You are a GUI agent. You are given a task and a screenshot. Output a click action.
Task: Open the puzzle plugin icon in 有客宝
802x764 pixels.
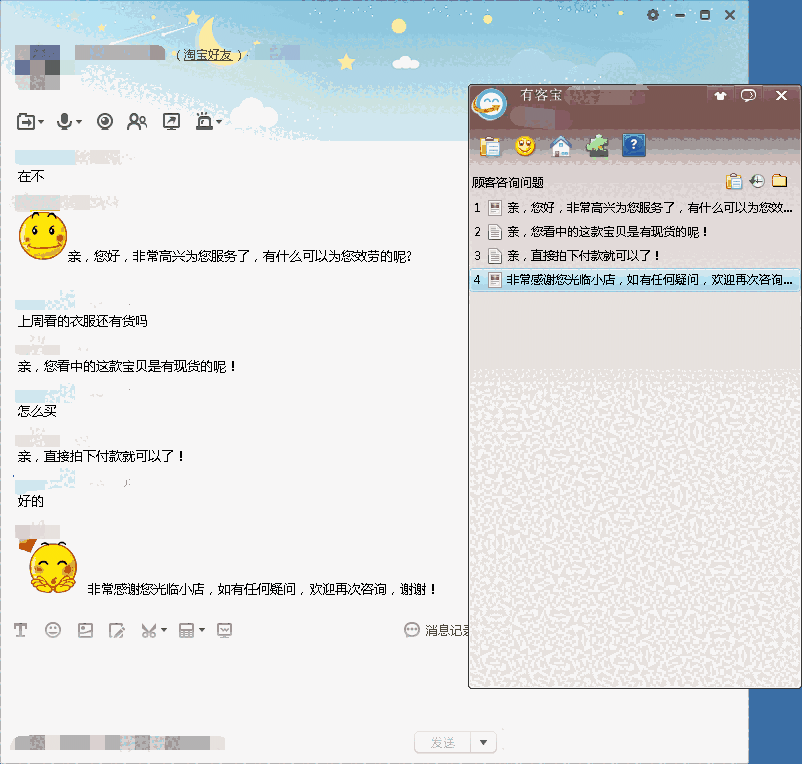(x=597, y=147)
